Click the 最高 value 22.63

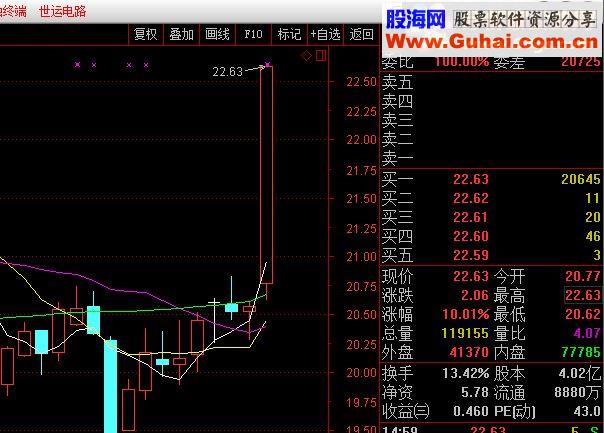click(583, 295)
